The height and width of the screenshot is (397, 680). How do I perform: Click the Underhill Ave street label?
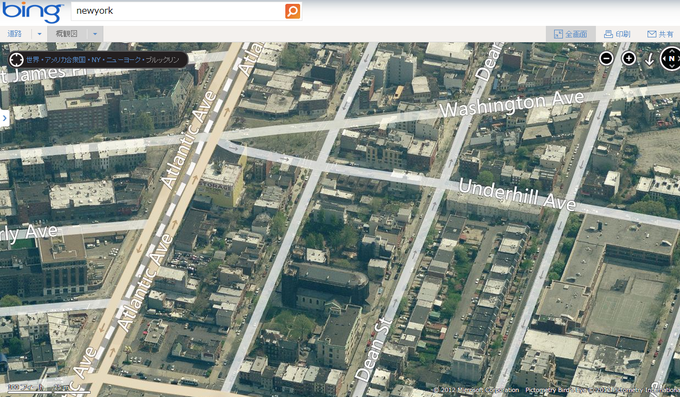click(x=517, y=194)
